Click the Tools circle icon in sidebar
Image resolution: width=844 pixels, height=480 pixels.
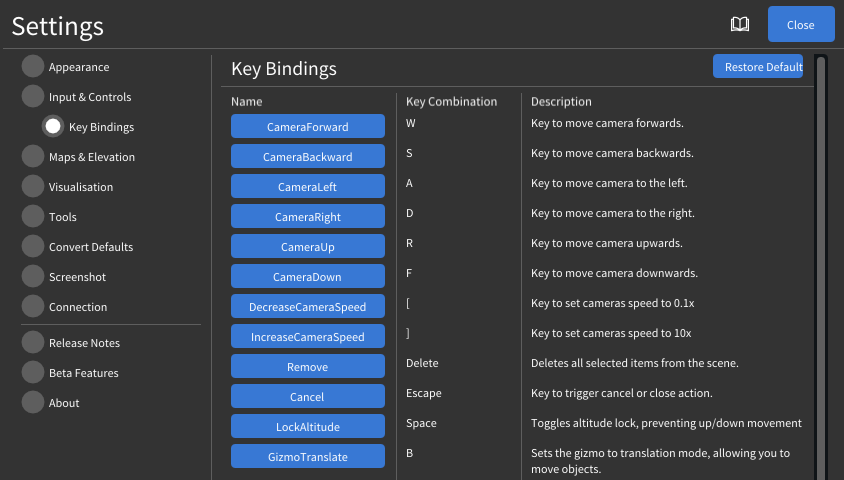[33, 217]
